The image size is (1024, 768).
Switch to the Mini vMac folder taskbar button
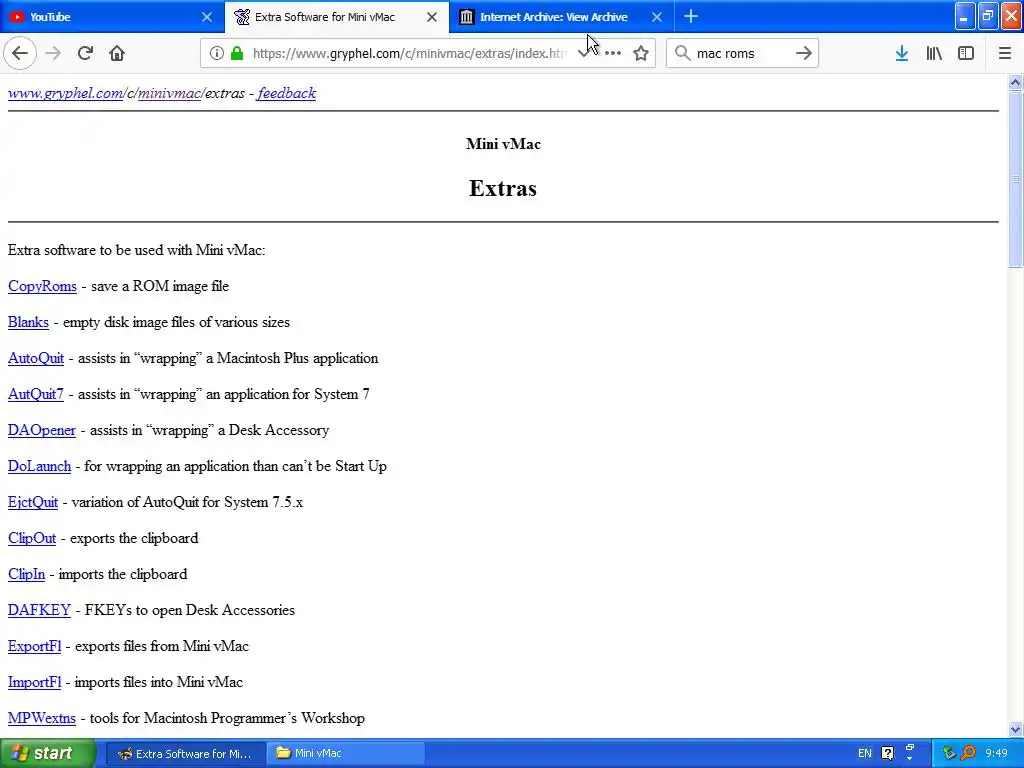tap(346, 753)
